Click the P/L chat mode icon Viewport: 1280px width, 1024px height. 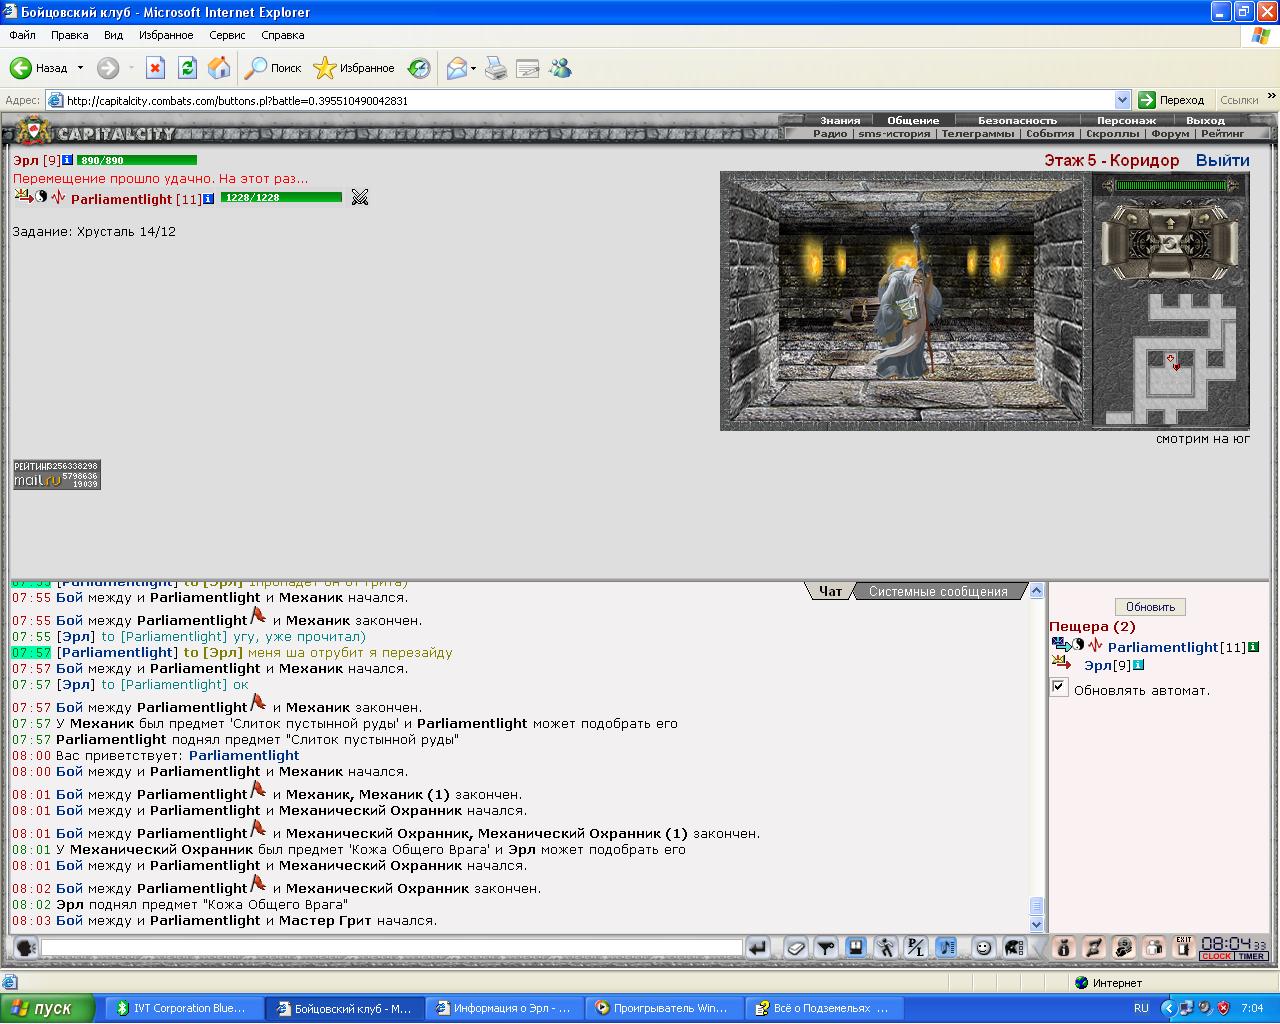[x=916, y=948]
